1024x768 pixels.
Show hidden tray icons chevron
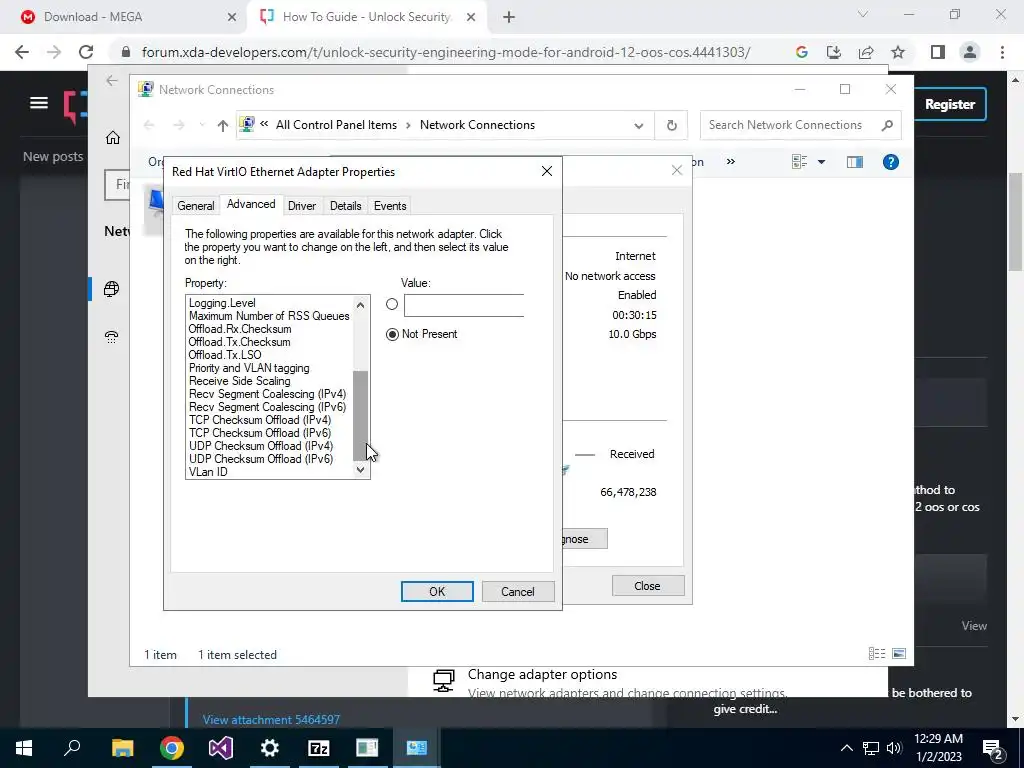pyautogui.click(x=846, y=748)
